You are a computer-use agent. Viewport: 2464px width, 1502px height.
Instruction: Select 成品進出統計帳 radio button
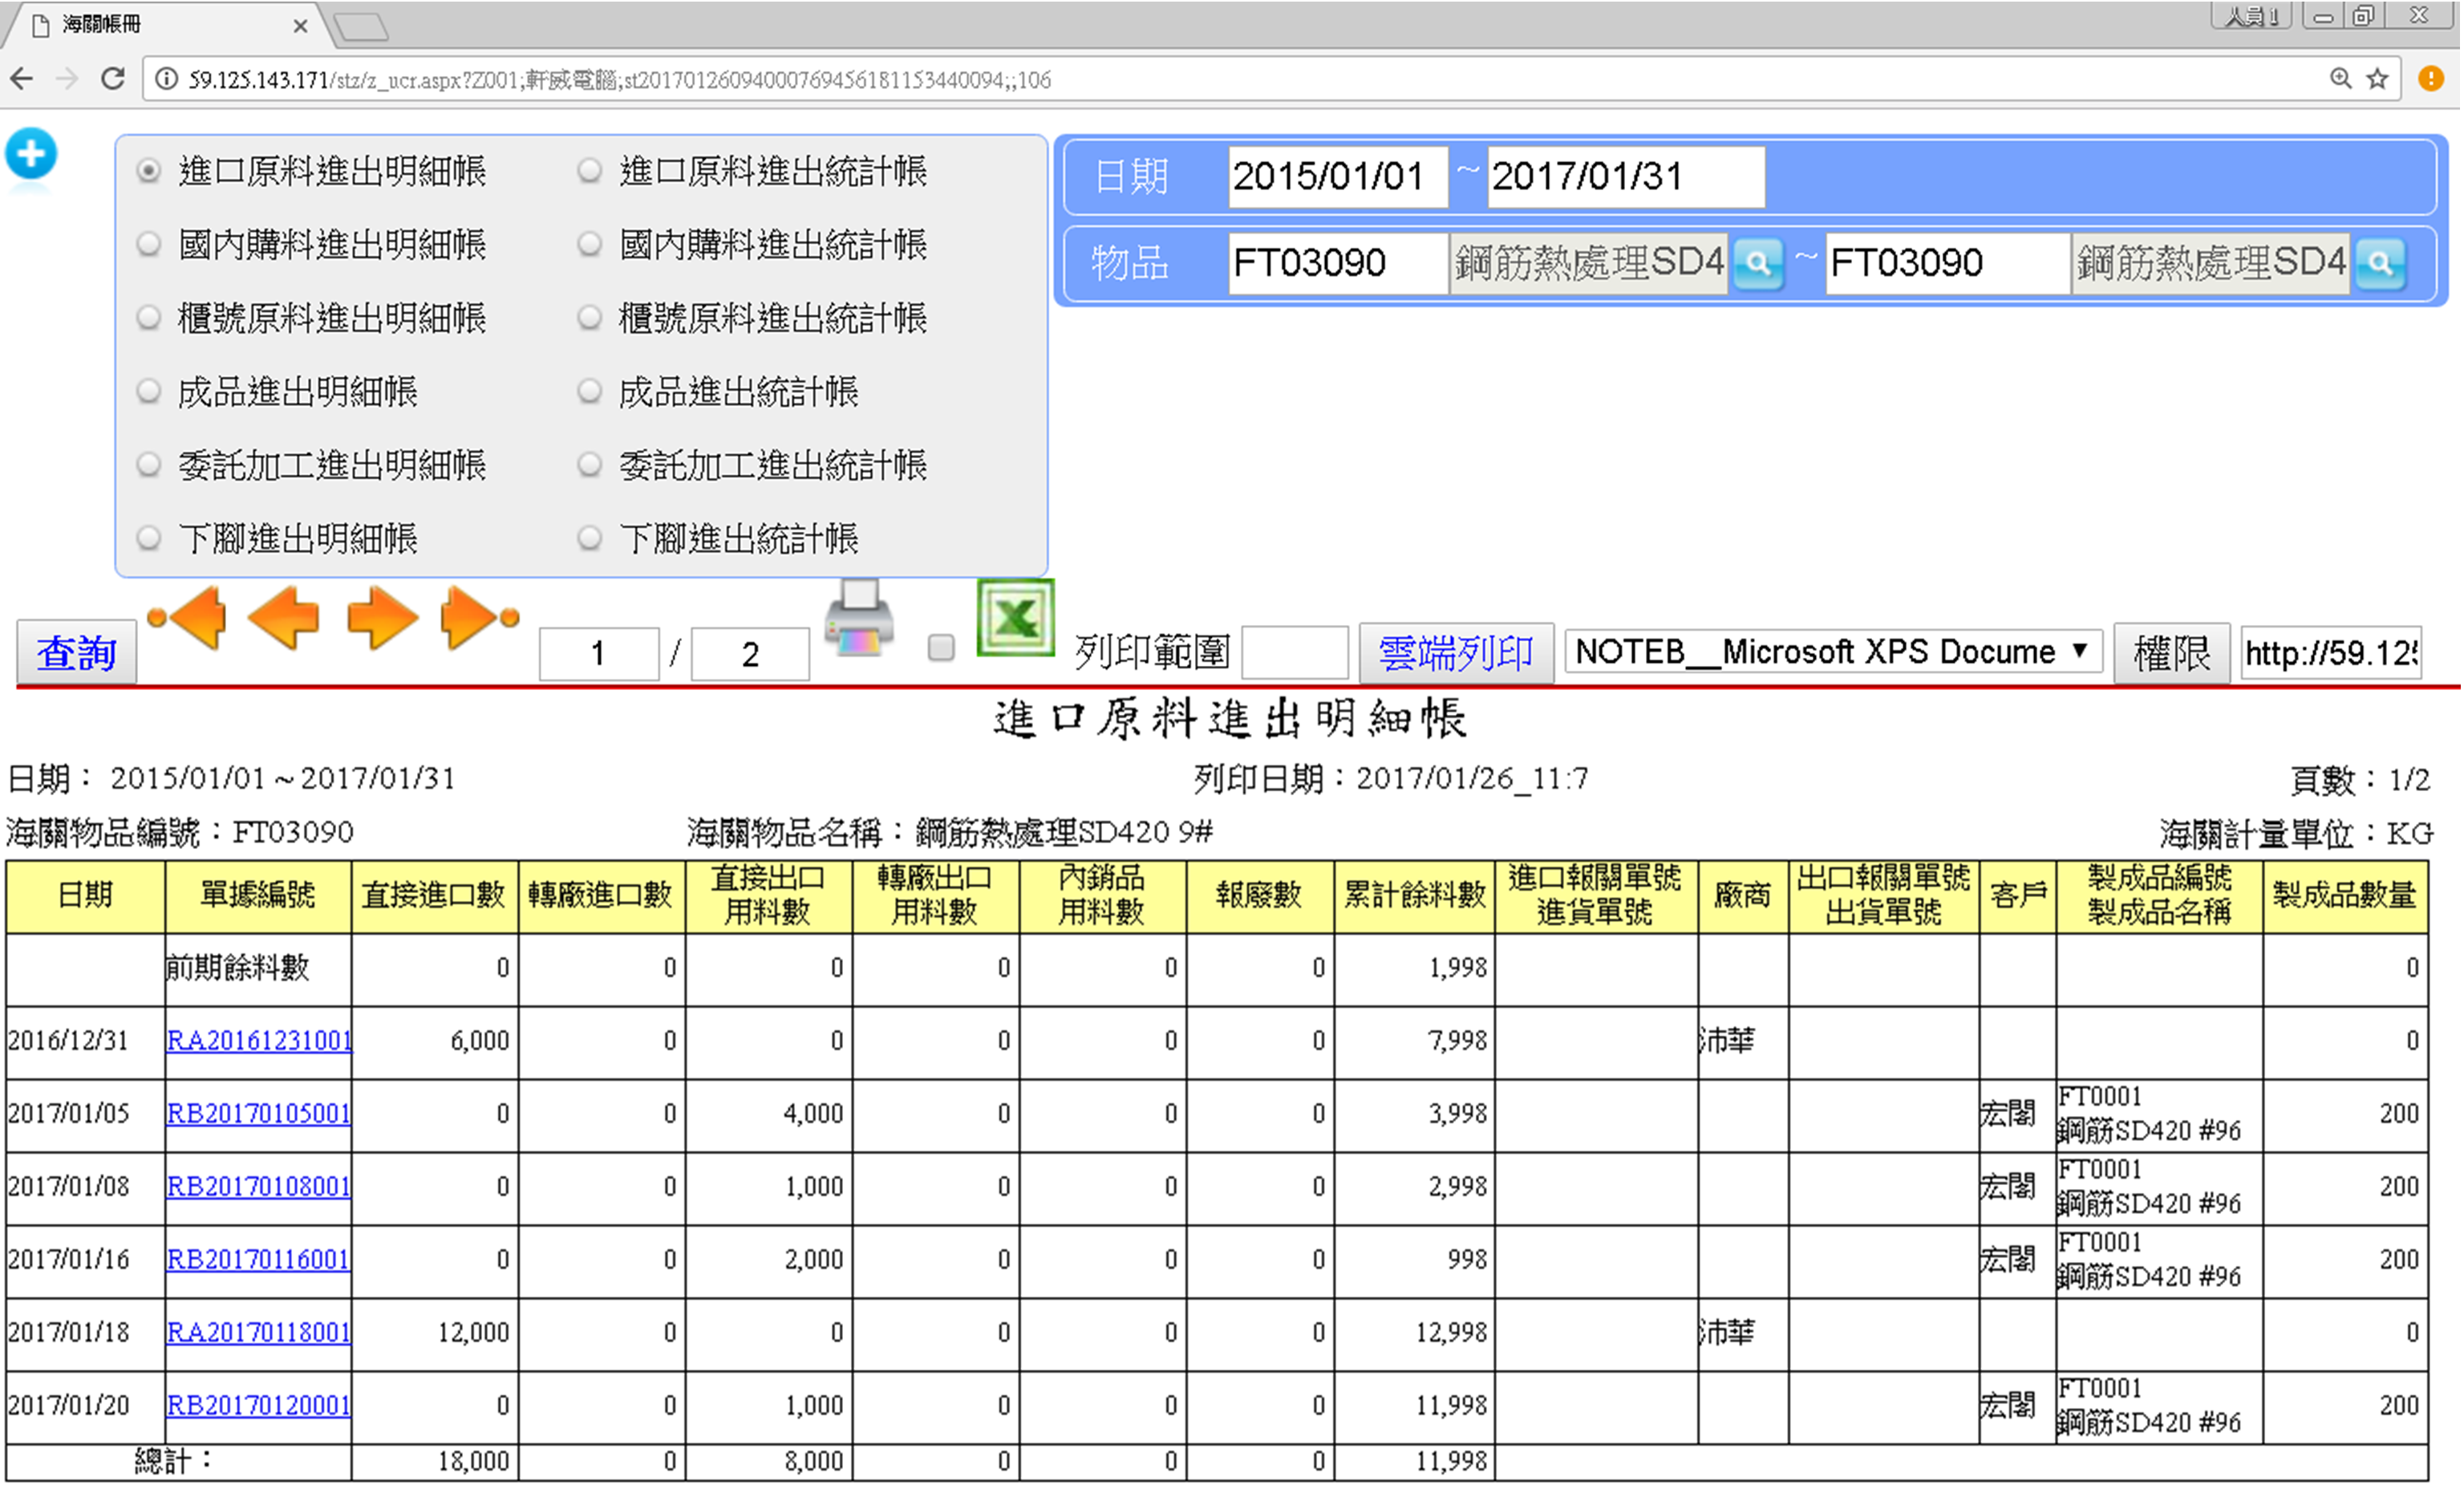590,391
